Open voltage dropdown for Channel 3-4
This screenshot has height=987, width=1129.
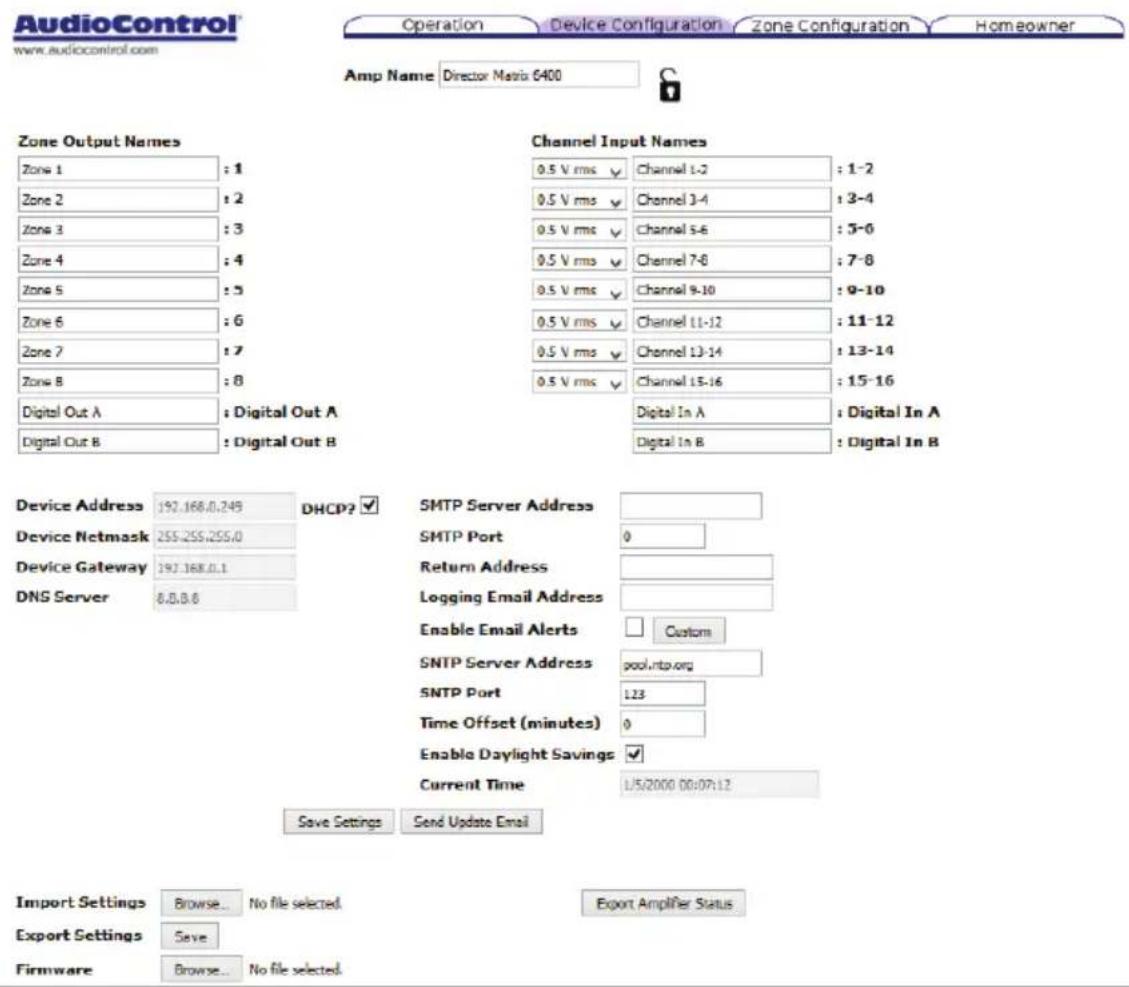[x=579, y=199]
